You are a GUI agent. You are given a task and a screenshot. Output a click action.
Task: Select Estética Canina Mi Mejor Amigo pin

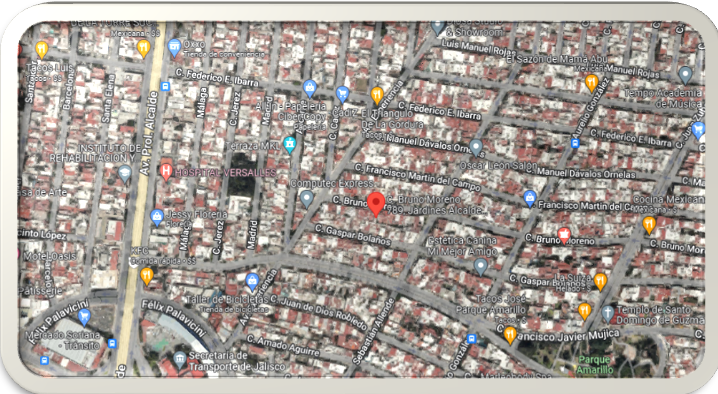(x=480, y=267)
